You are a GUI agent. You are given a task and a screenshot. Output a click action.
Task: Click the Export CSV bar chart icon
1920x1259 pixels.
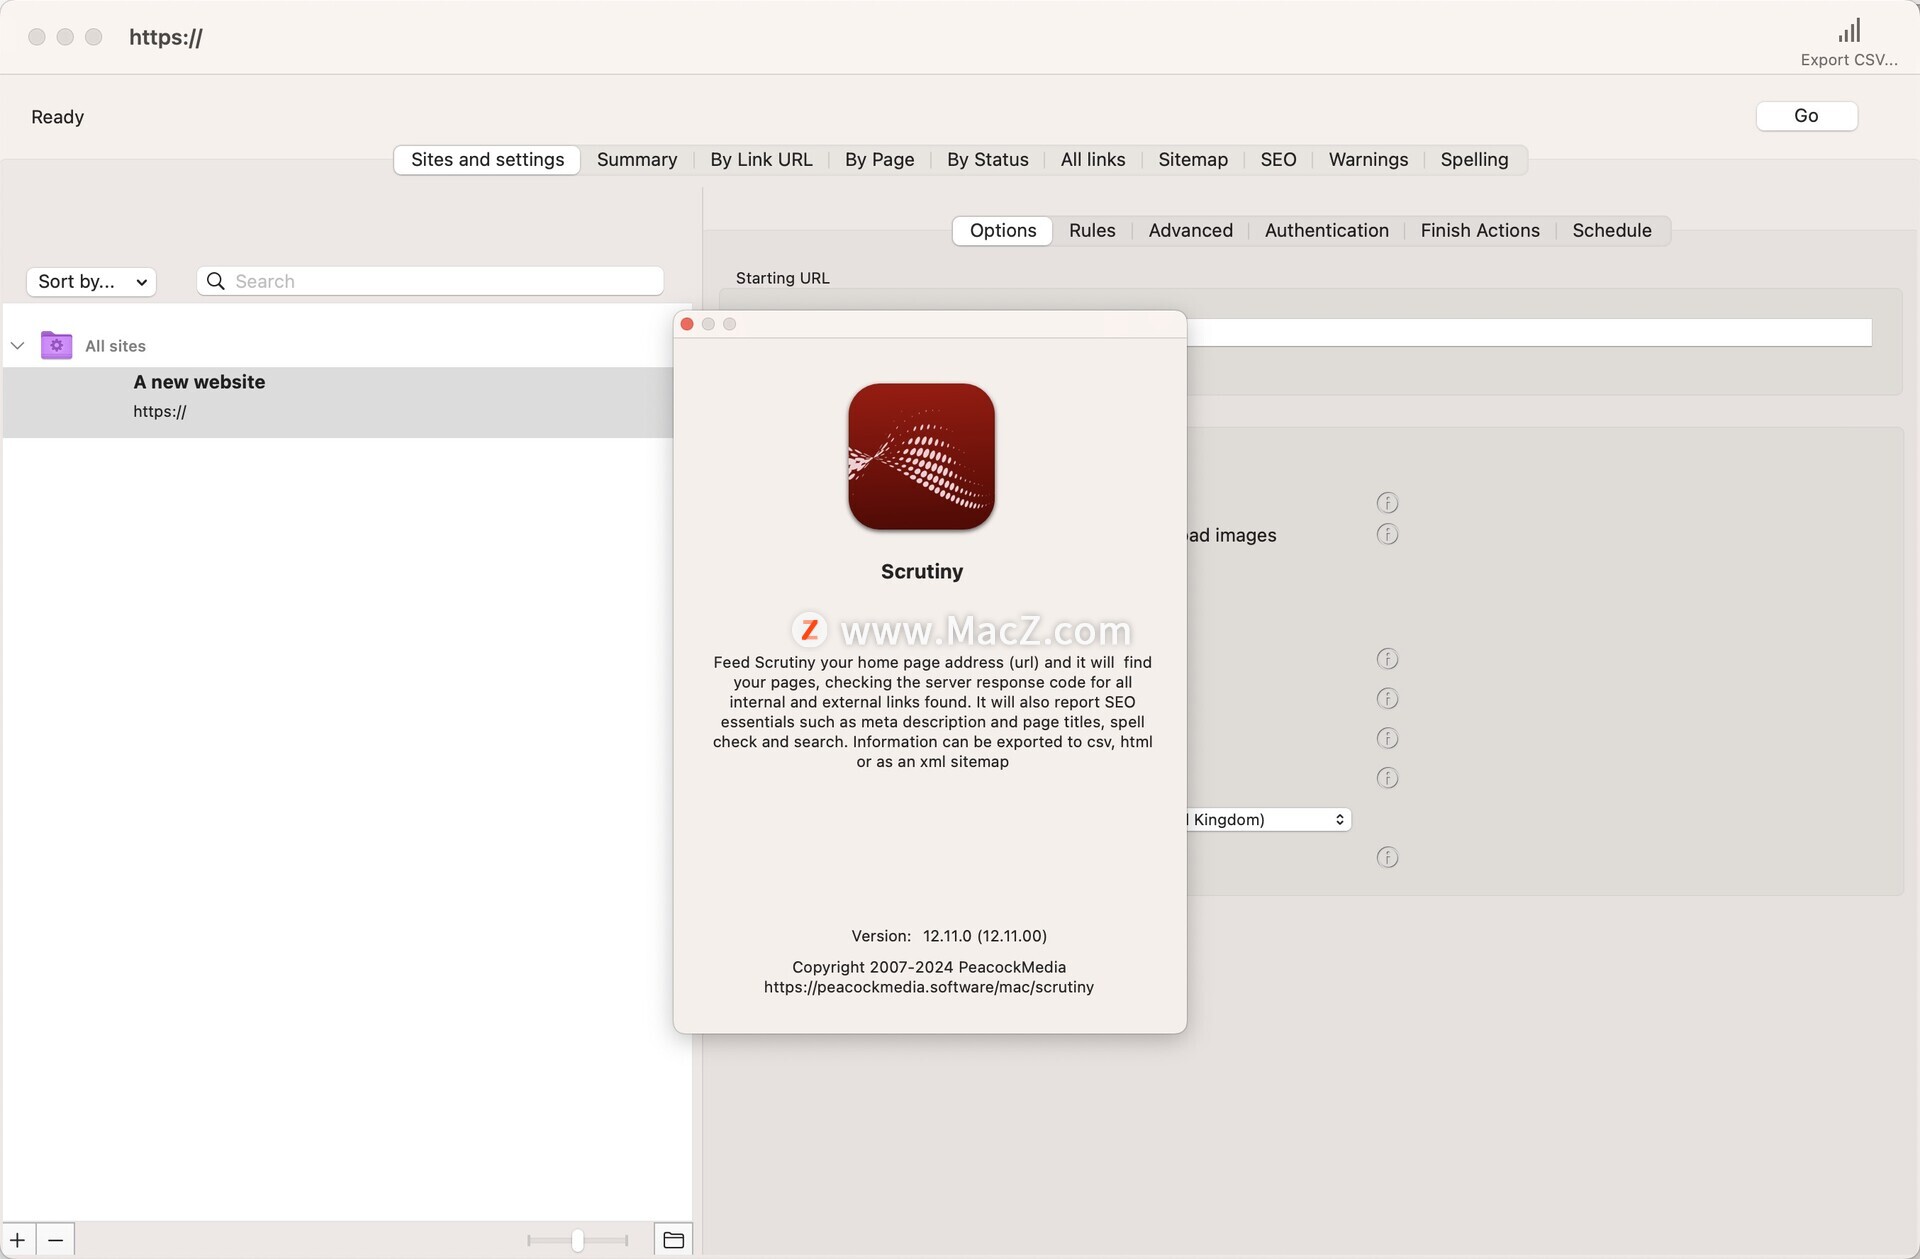[x=1849, y=30]
